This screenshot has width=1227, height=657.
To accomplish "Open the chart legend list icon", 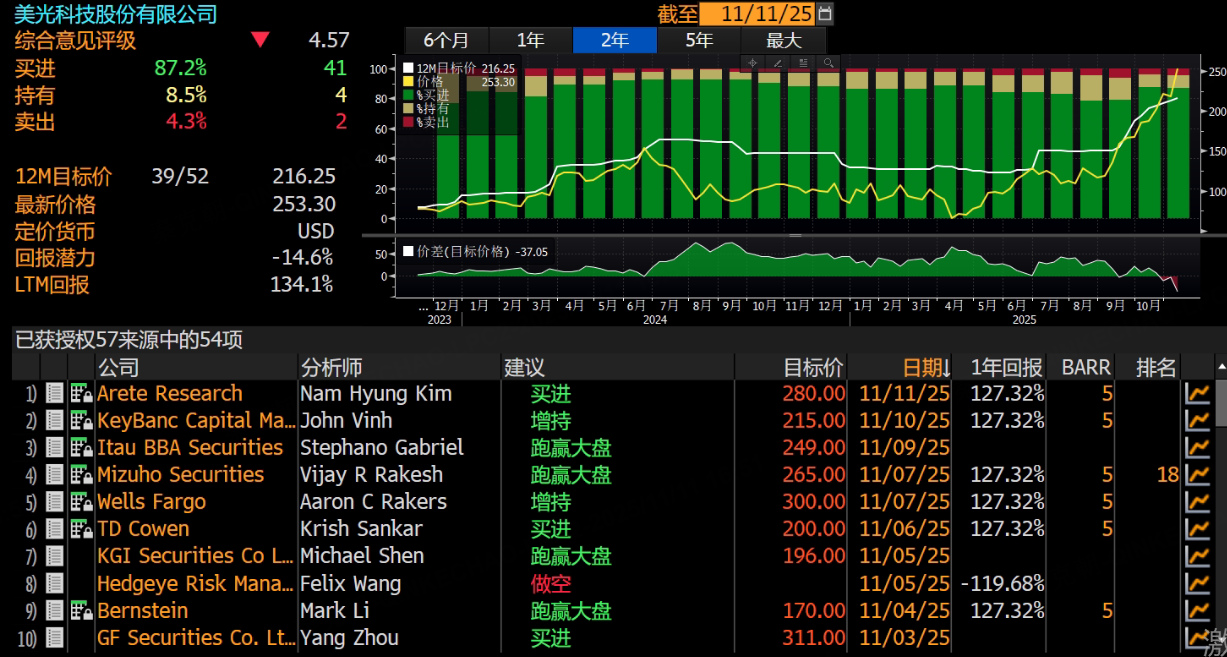I will coord(803,62).
